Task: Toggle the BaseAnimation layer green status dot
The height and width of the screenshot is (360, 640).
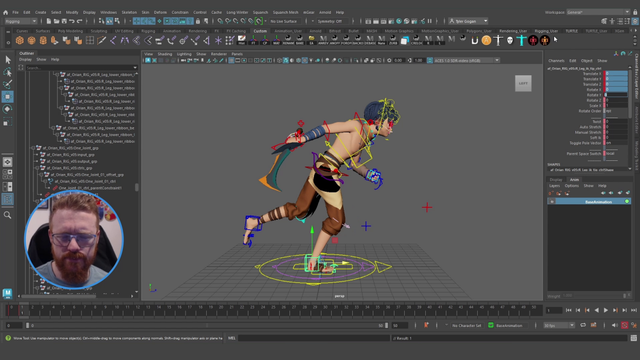Action: 627,201
